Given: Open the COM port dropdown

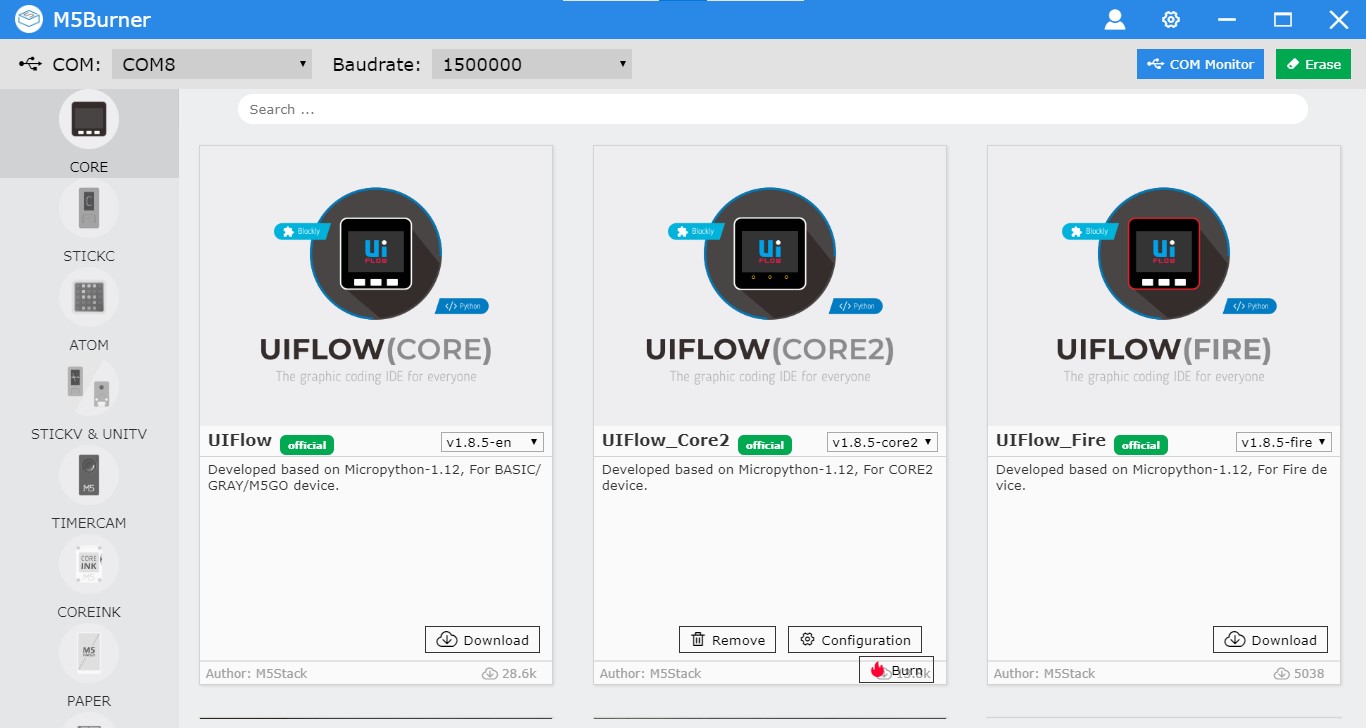Looking at the screenshot, I should pos(211,63).
